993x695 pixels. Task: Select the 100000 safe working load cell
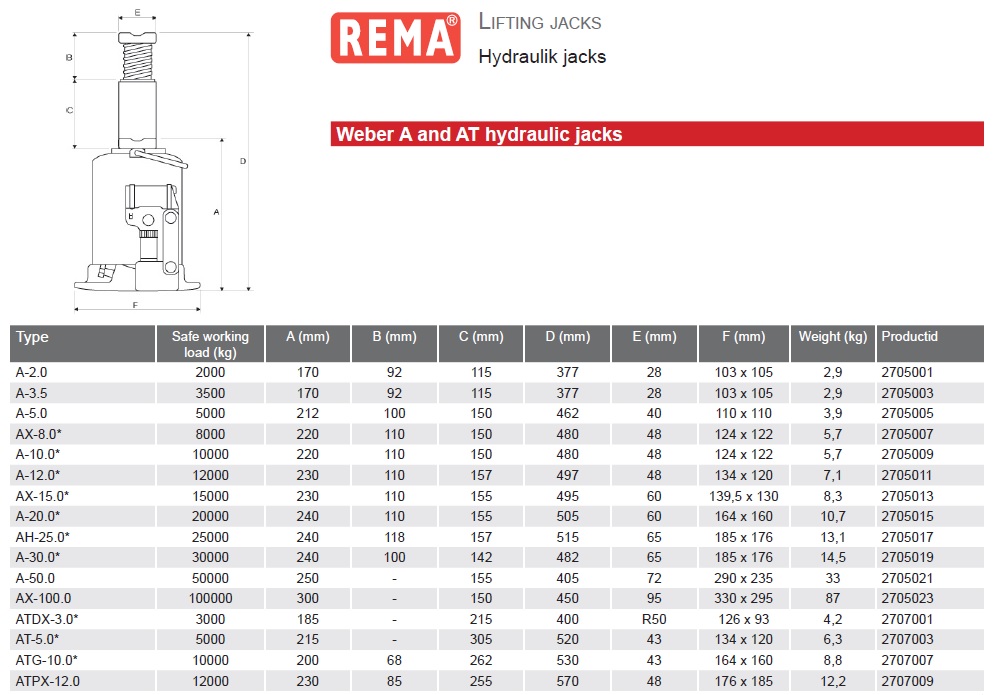[210, 598]
